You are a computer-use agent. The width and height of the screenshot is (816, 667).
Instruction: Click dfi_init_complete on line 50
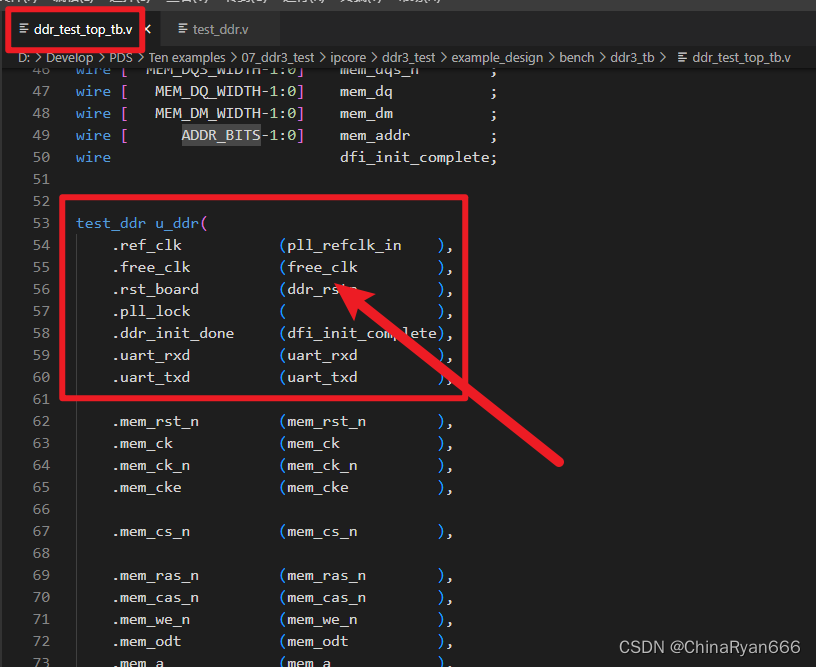point(415,157)
